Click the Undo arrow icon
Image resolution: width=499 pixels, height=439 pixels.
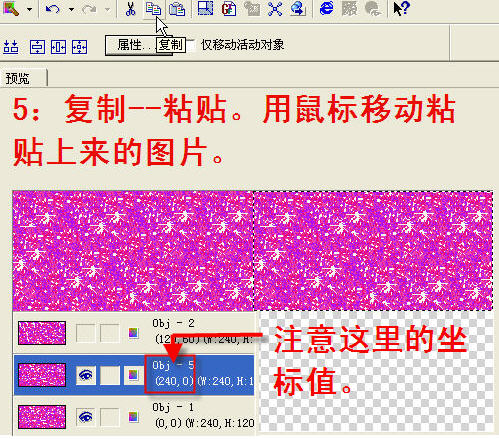(52, 9)
